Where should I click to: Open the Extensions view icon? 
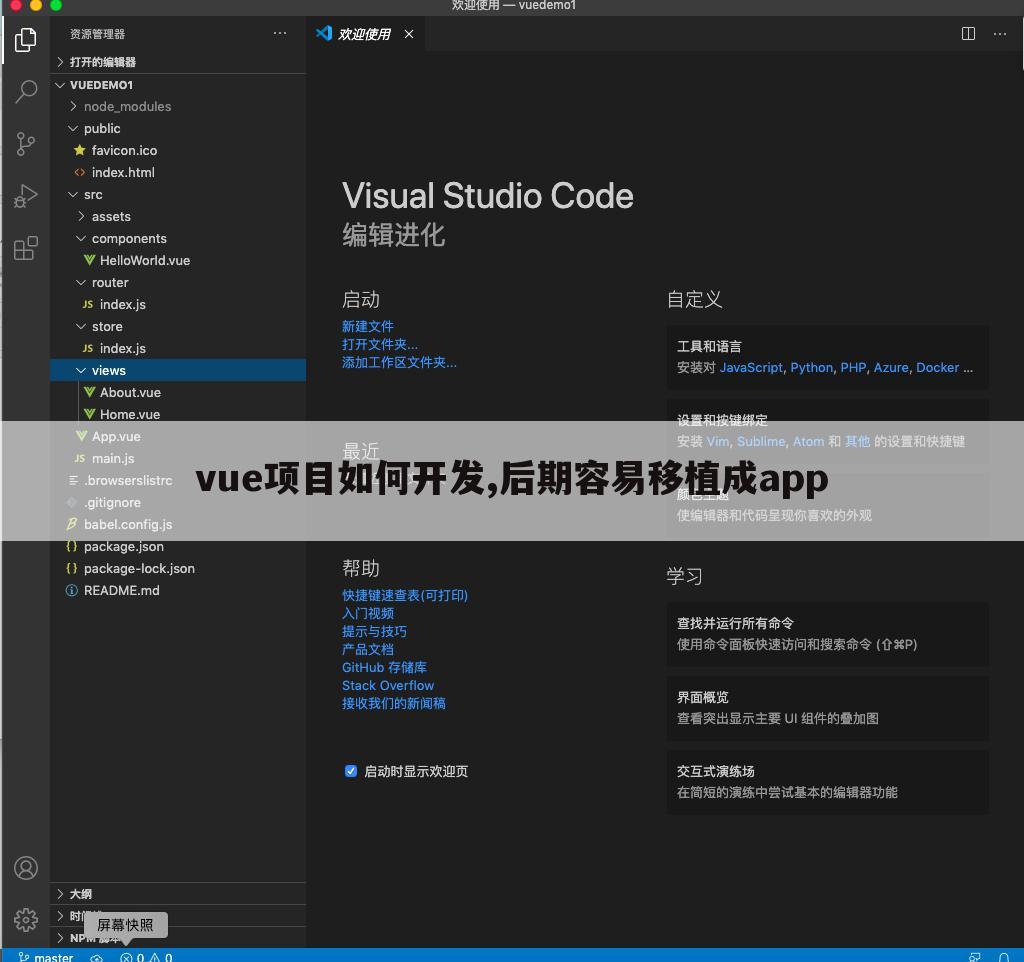pos(25,248)
